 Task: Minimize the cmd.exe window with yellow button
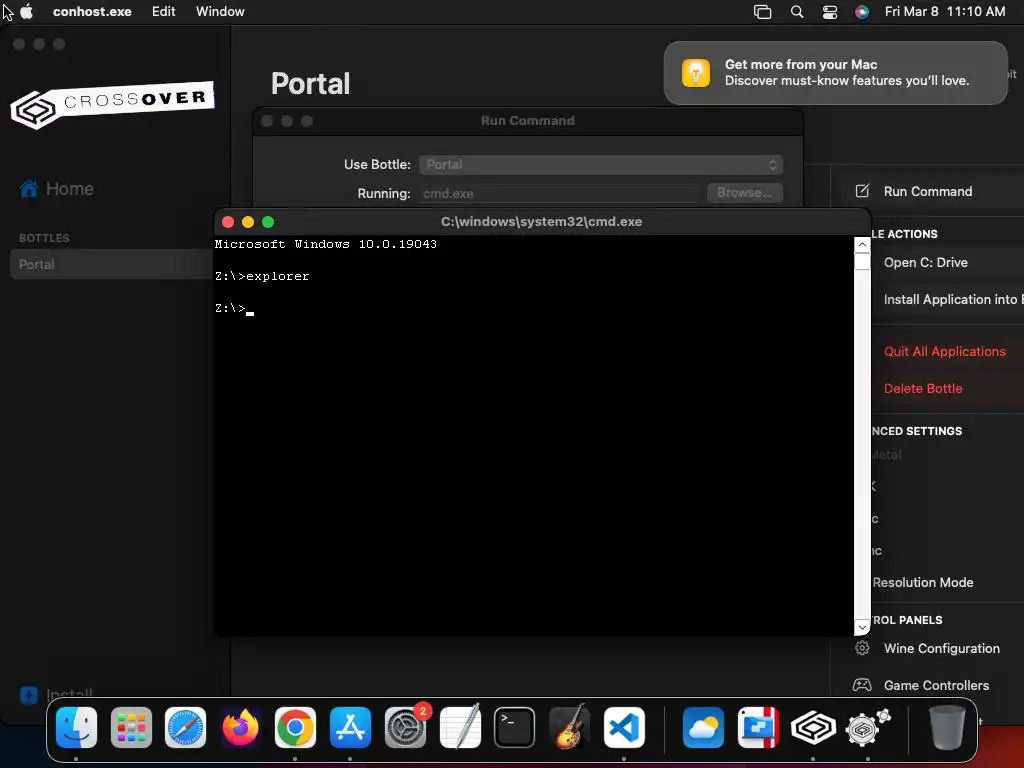(248, 222)
